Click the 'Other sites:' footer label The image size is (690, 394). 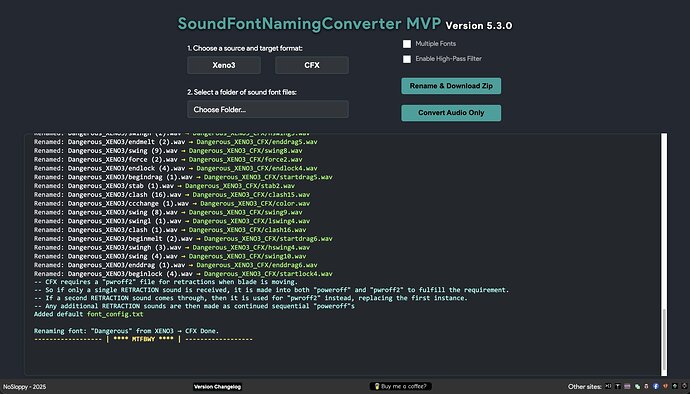point(584,387)
